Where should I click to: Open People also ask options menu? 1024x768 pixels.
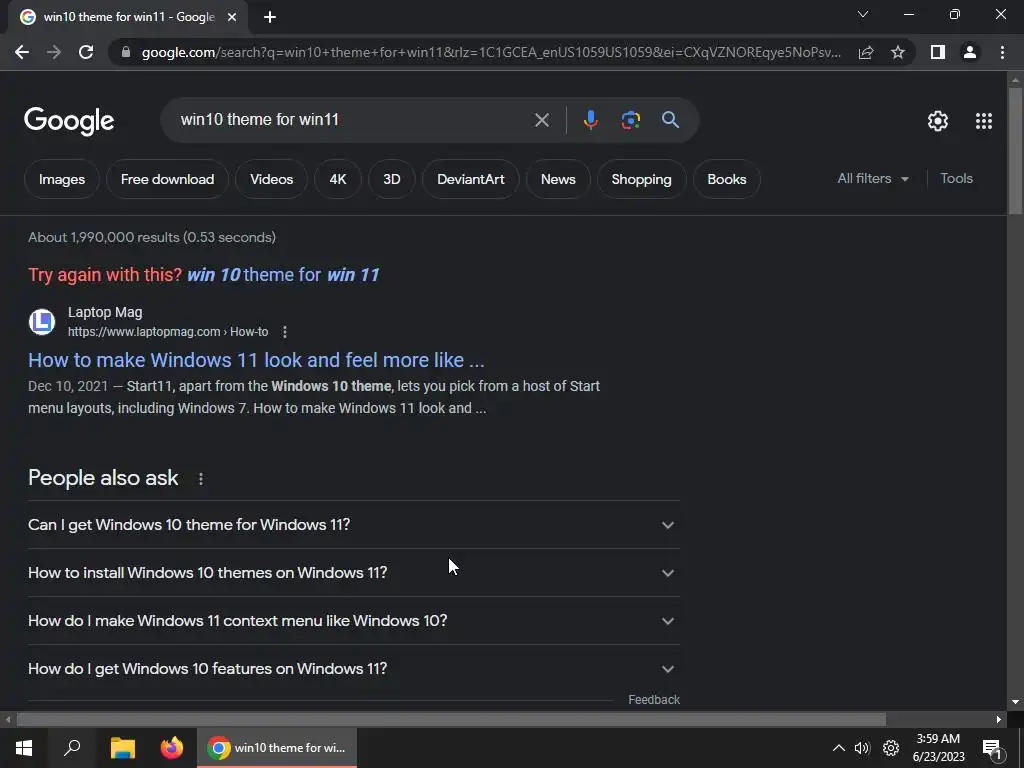pyautogui.click(x=200, y=479)
